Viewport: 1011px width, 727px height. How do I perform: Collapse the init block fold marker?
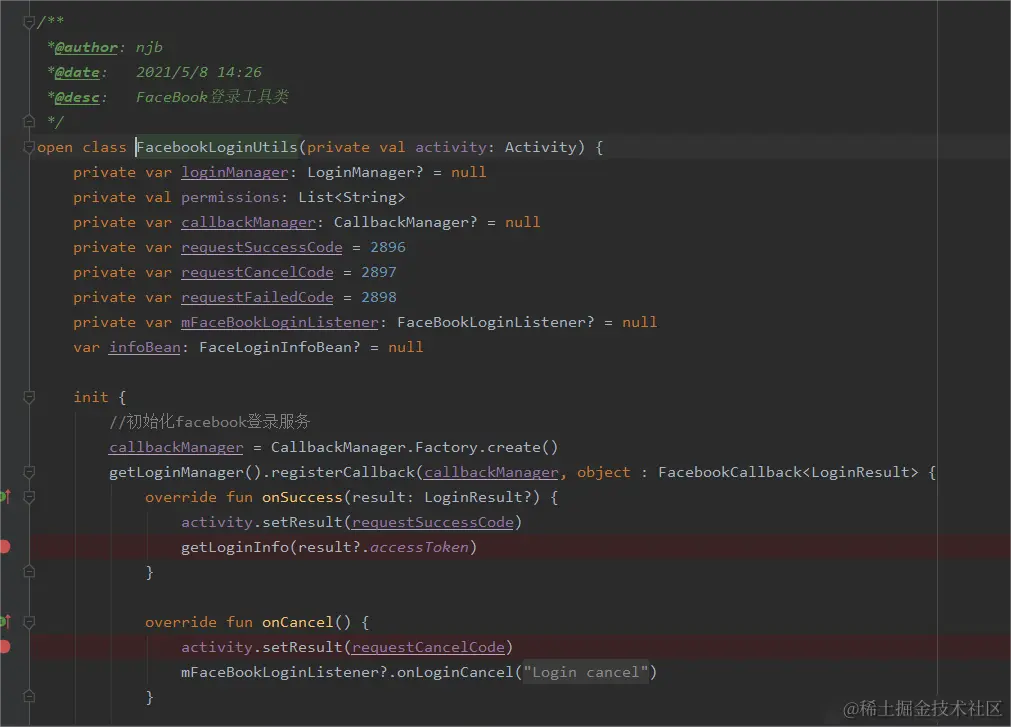(29, 397)
